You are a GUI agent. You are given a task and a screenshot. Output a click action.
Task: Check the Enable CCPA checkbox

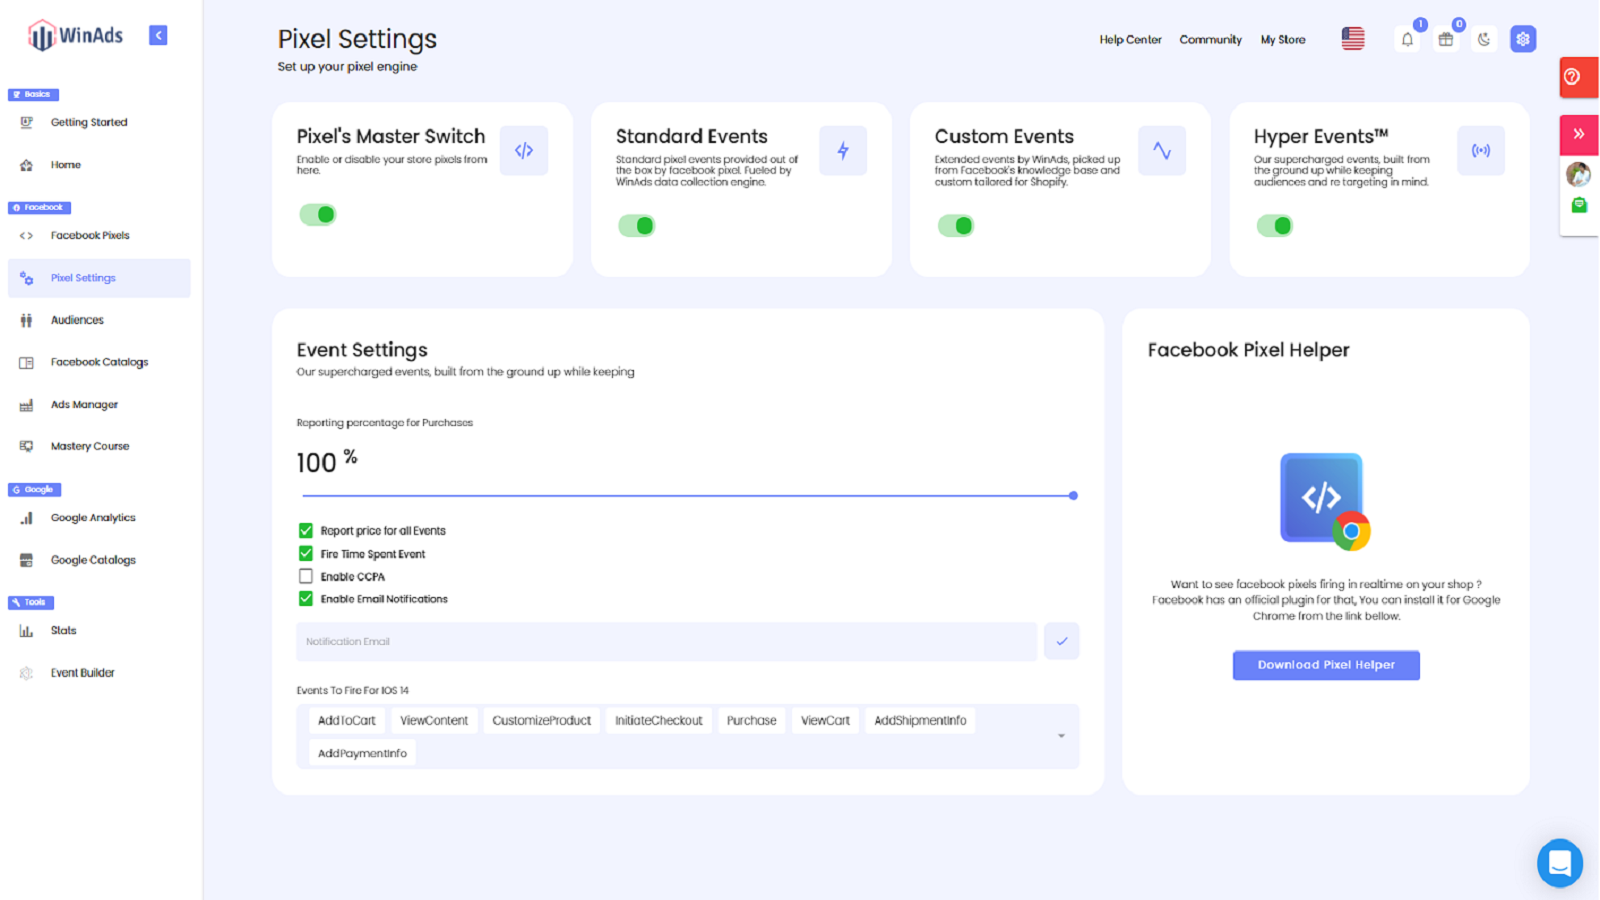306,577
